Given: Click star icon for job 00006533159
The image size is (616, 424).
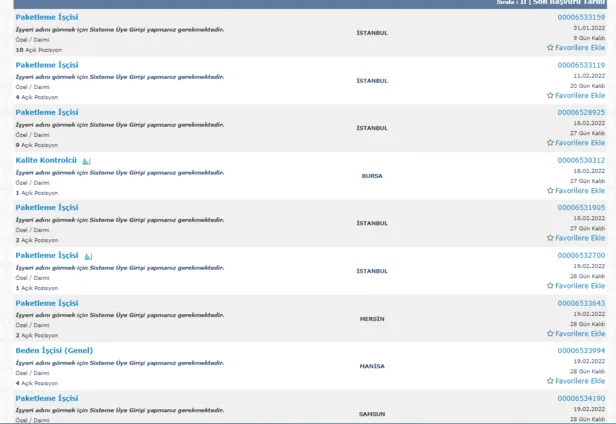Looking at the screenshot, I should coord(550,47).
